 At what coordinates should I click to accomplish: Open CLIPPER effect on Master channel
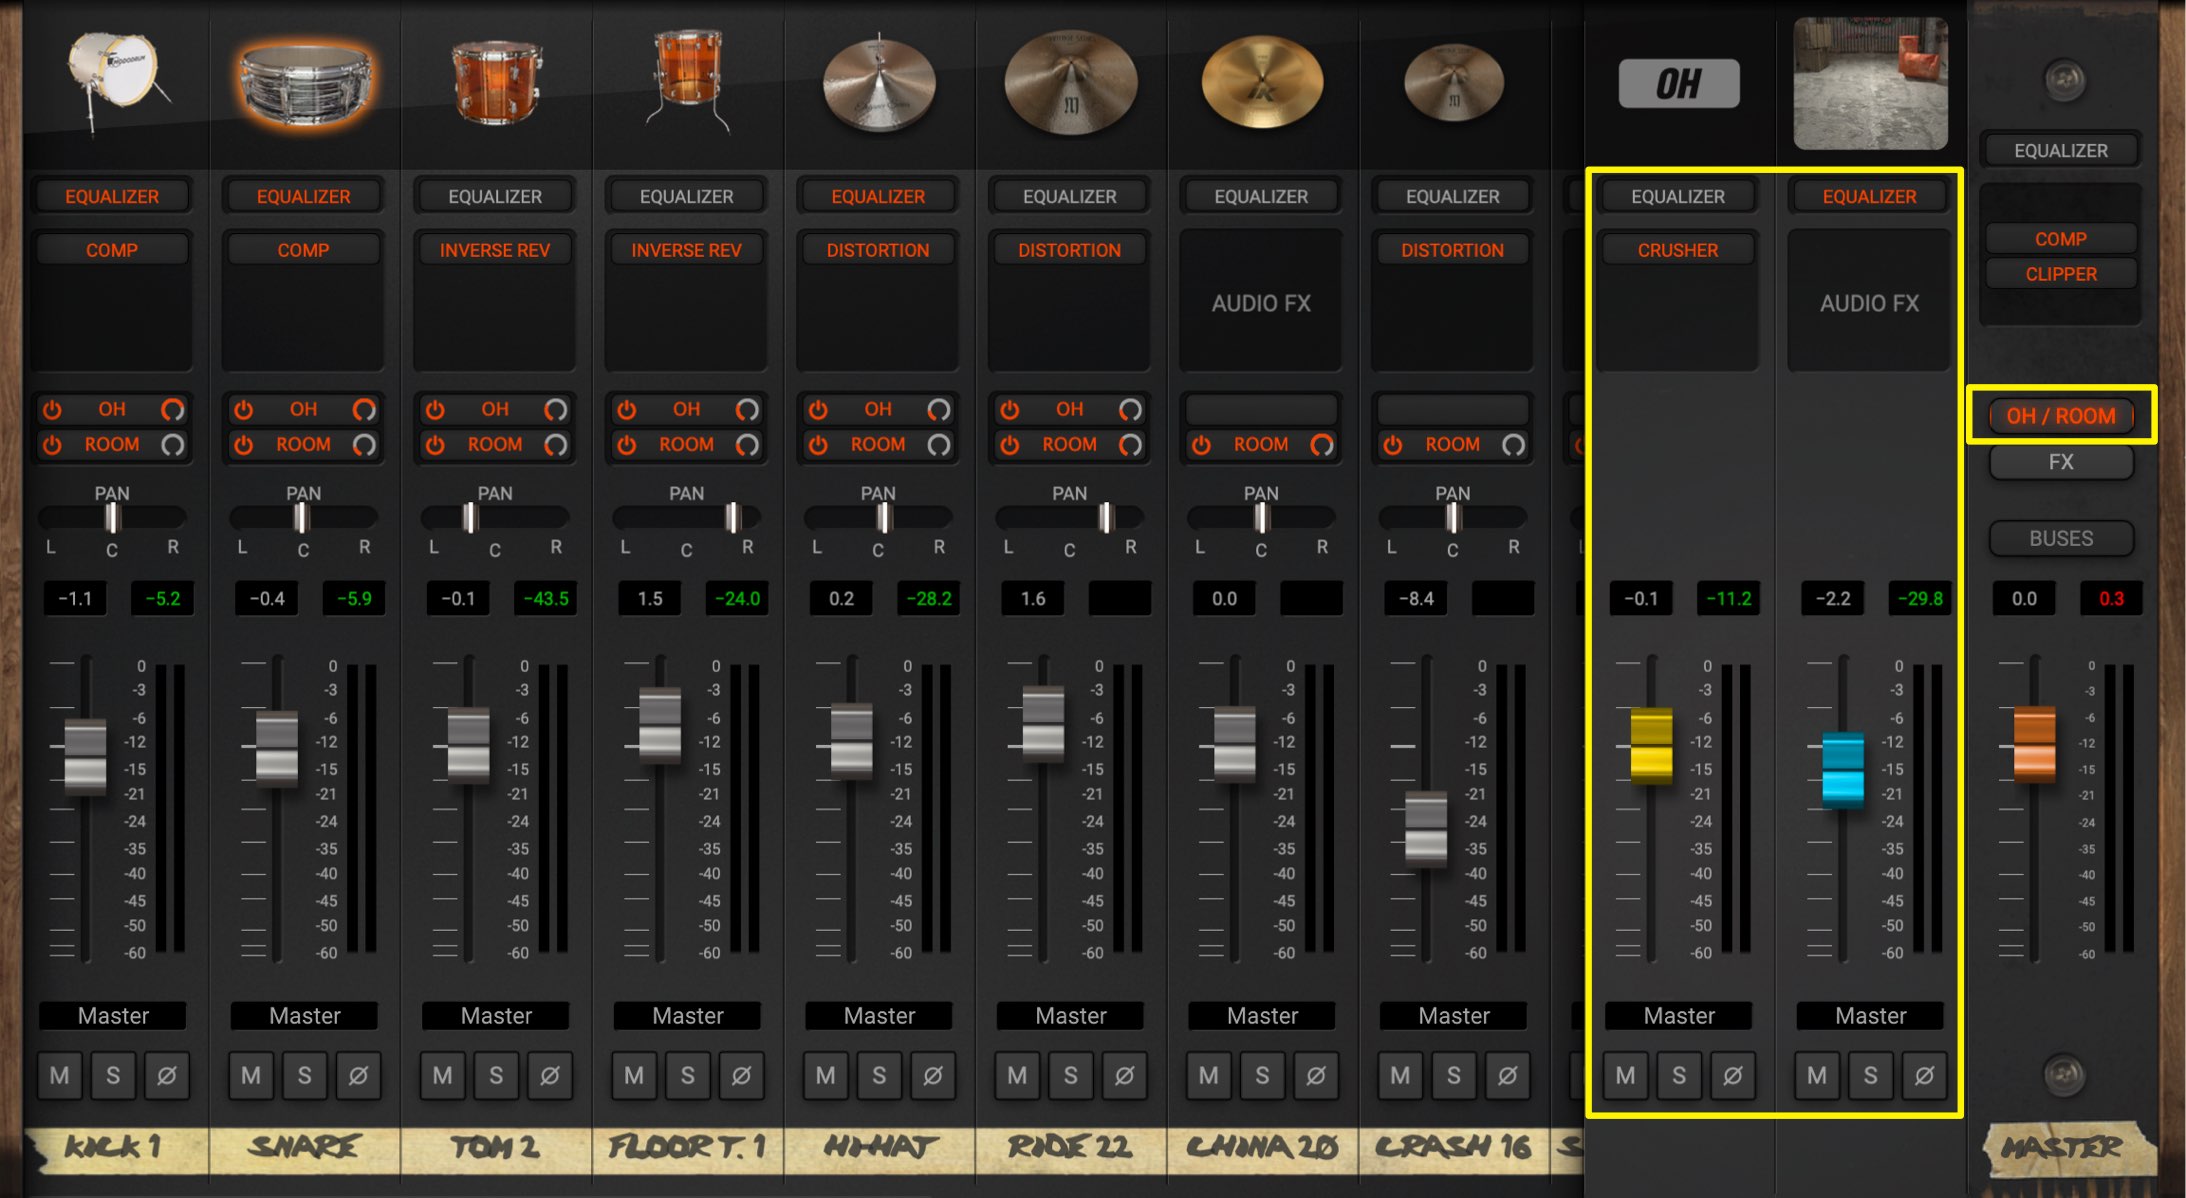click(2061, 273)
